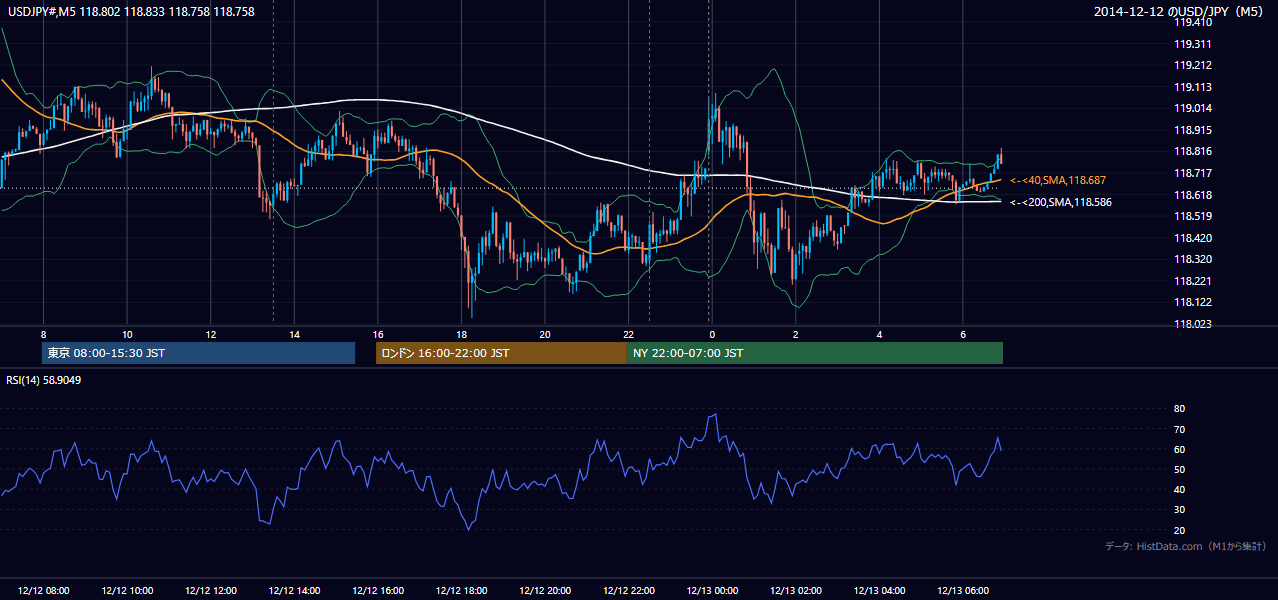Image resolution: width=1278 pixels, height=600 pixels.
Task: Click the hour label 12 under the price chart
Action: [210, 334]
